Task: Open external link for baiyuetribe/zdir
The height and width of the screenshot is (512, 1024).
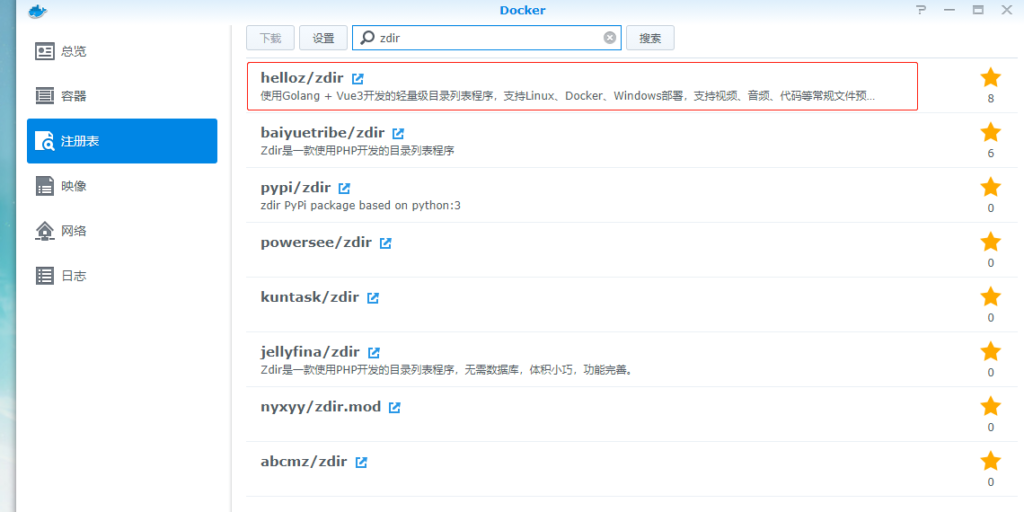Action: tap(398, 133)
